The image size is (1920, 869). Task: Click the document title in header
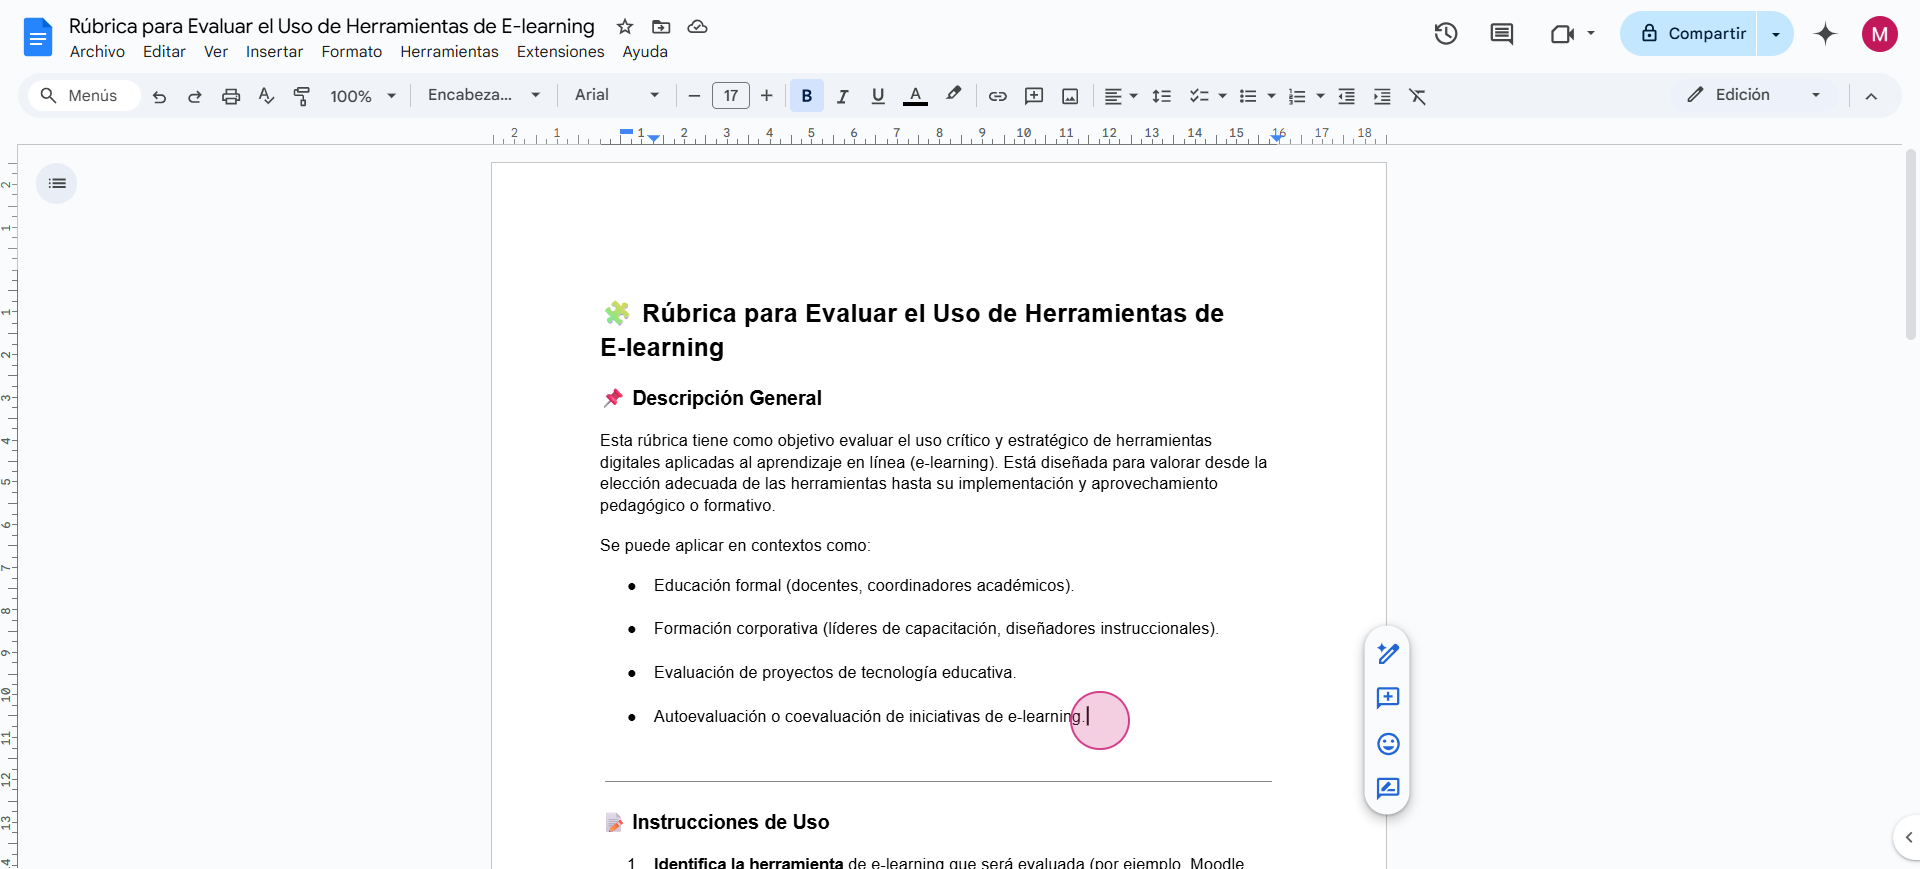click(331, 26)
